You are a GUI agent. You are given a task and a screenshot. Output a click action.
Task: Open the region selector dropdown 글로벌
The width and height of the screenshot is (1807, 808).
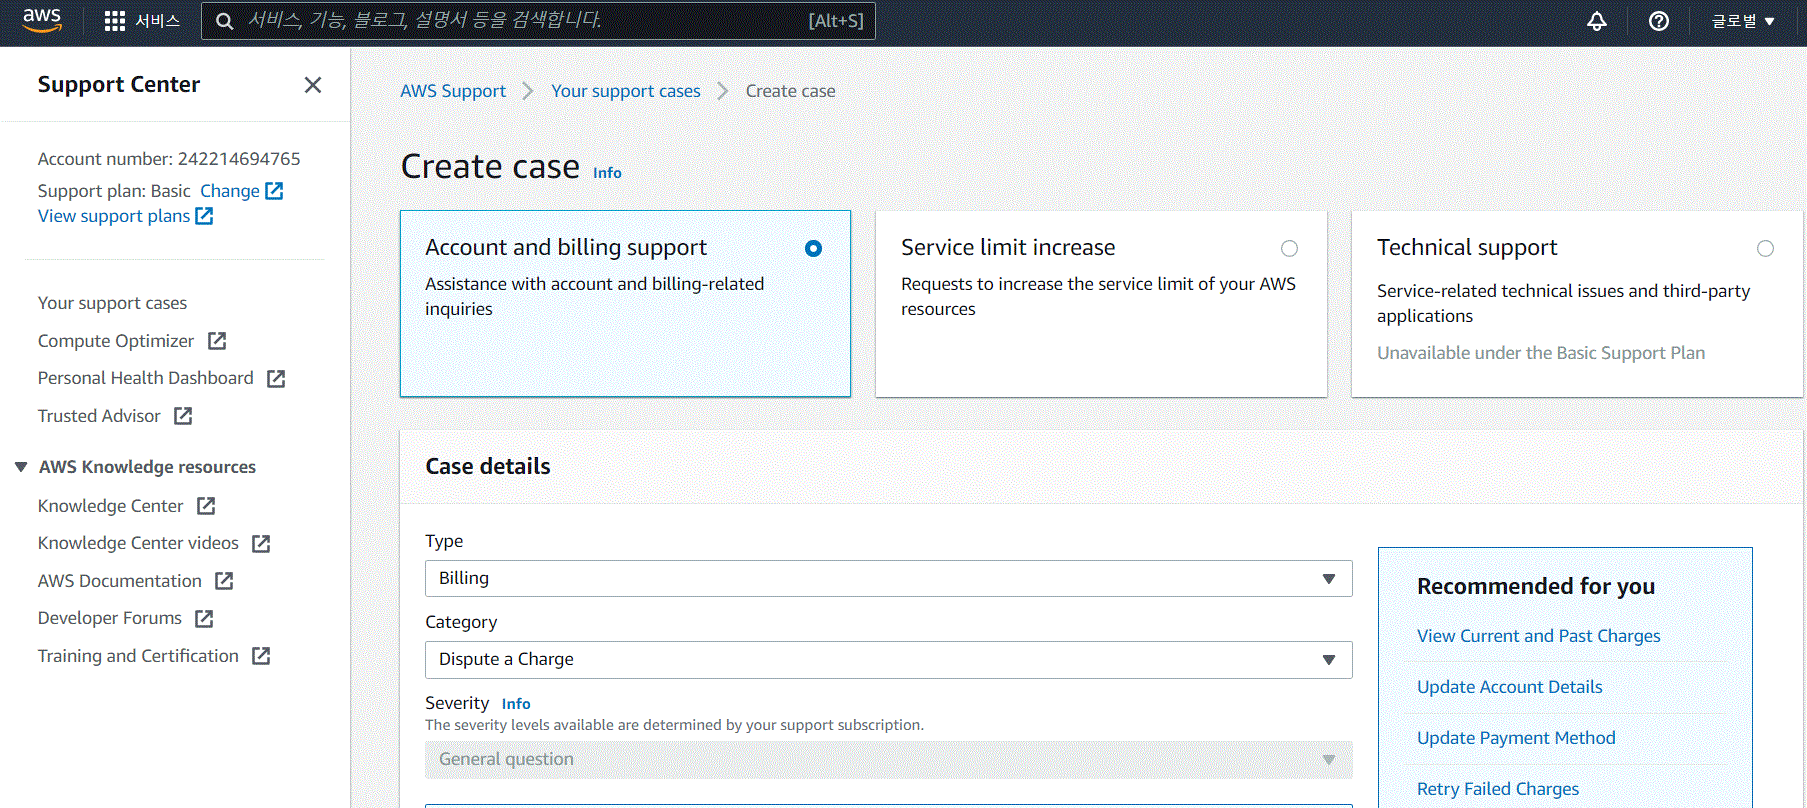click(x=1743, y=21)
